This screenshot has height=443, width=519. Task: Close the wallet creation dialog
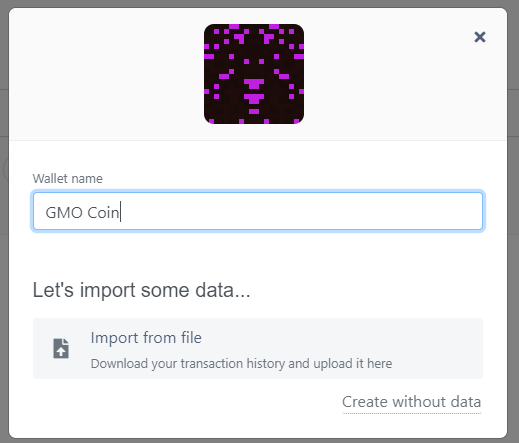point(480,37)
